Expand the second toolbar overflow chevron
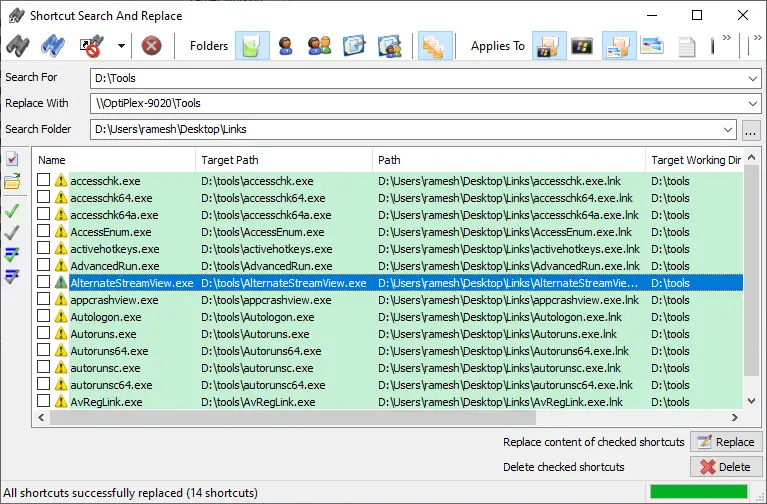The width and height of the screenshot is (767, 504). pyautogui.click(x=757, y=38)
